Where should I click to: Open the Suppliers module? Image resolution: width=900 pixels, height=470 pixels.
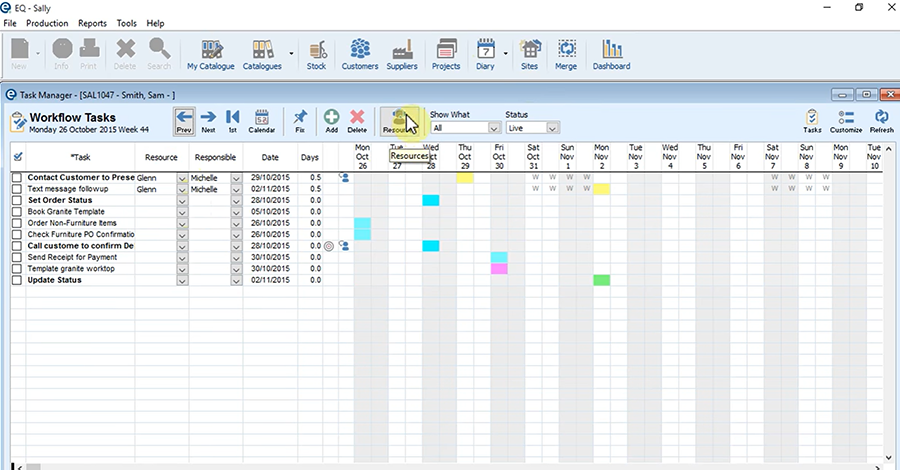pos(402,55)
